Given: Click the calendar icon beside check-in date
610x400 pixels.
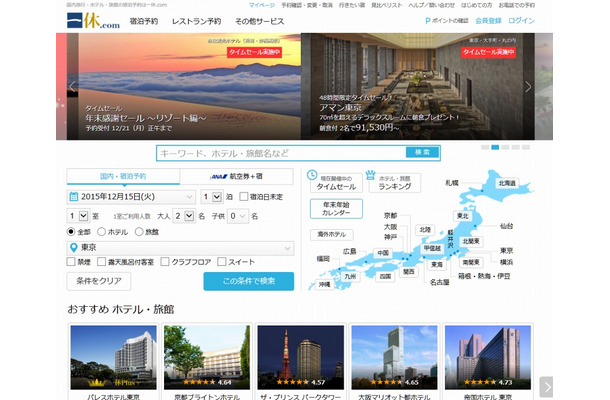Looking at the screenshot, I should click(x=74, y=197).
